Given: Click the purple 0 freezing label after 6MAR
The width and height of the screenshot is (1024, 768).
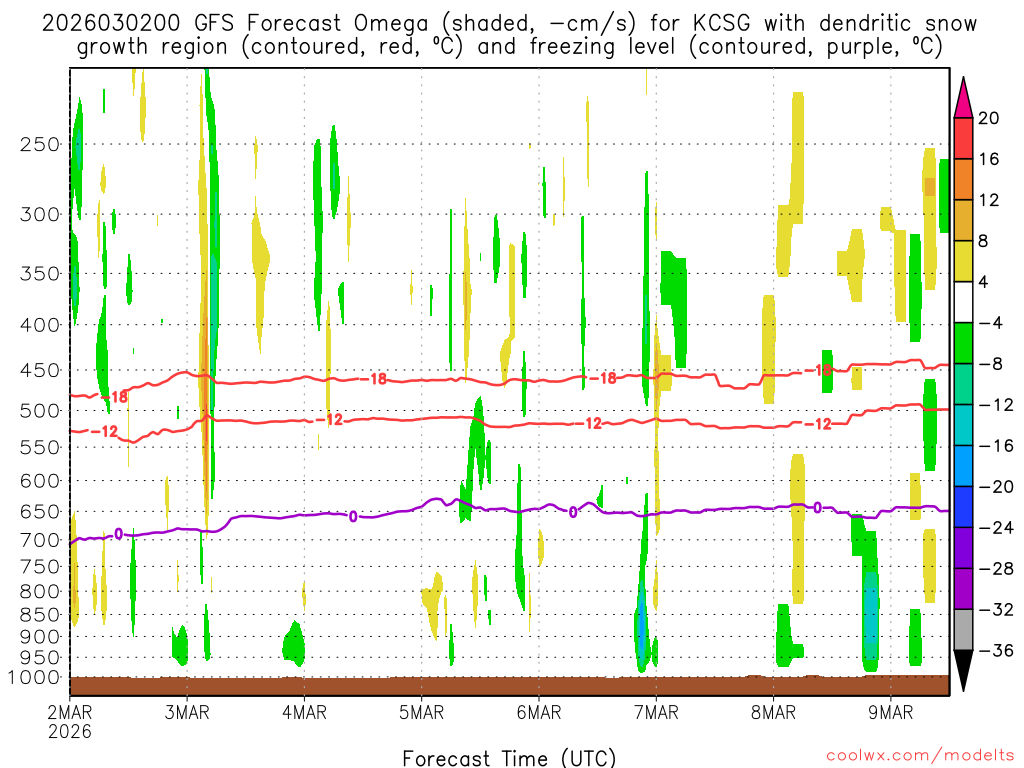Looking at the screenshot, I should tap(573, 512).
